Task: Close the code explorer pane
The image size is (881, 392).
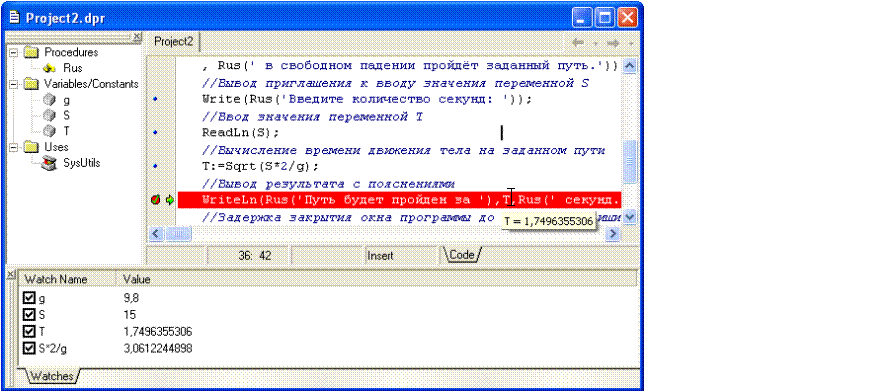Action: tap(138, 37)
